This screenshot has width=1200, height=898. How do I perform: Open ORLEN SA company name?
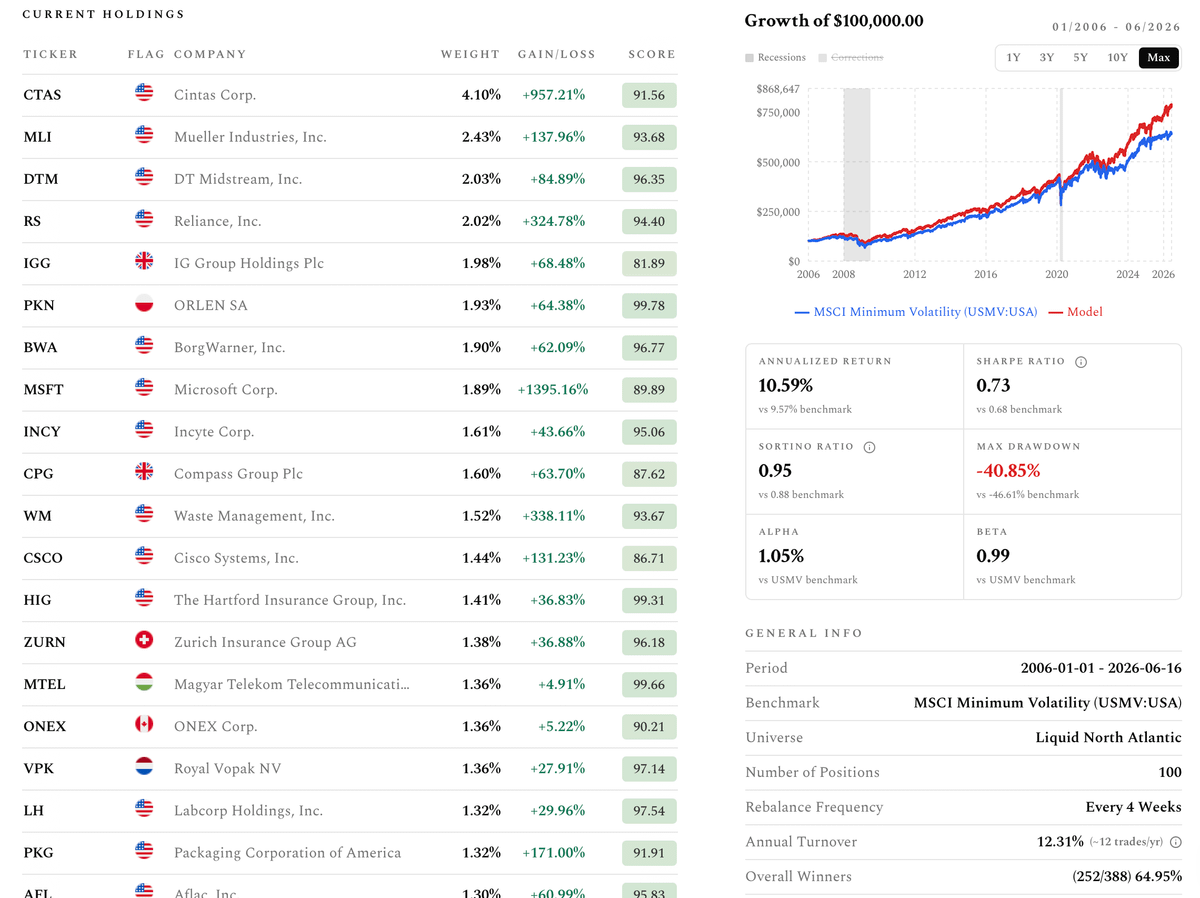pyautogui.click(x=211, y=305)
